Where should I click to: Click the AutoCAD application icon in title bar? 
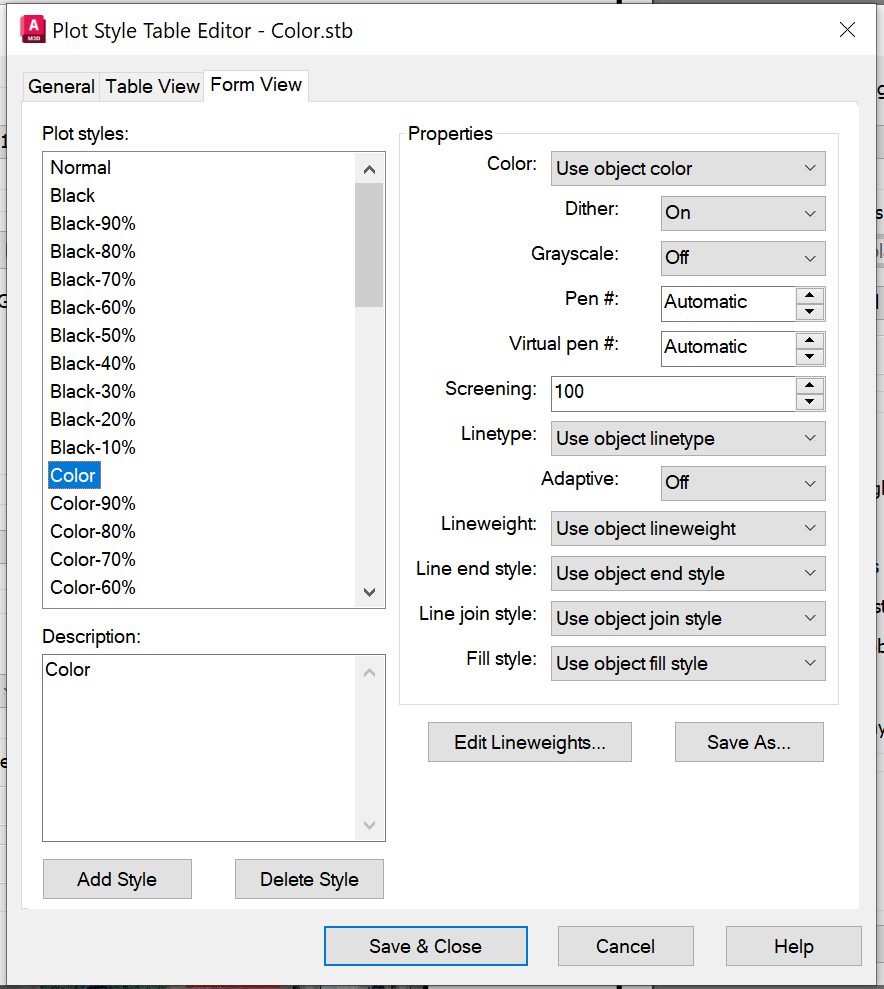pos(32,29)
